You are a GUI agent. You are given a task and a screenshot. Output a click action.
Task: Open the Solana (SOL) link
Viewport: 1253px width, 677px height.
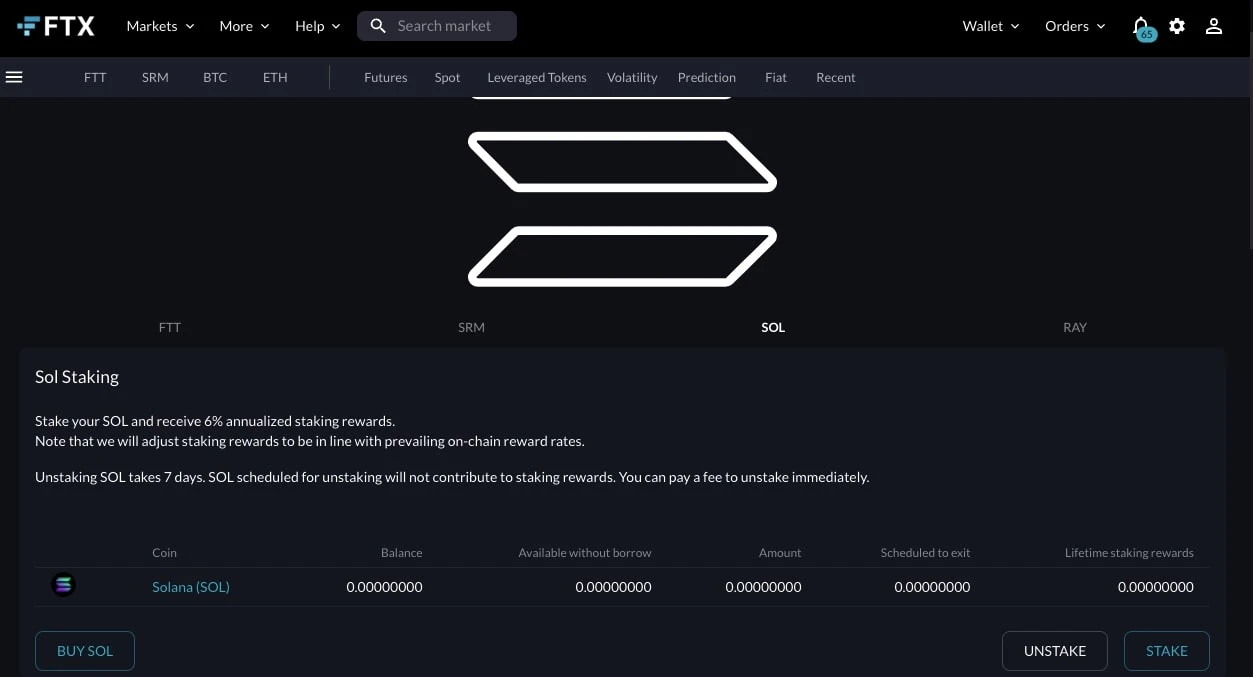[191, 587]
